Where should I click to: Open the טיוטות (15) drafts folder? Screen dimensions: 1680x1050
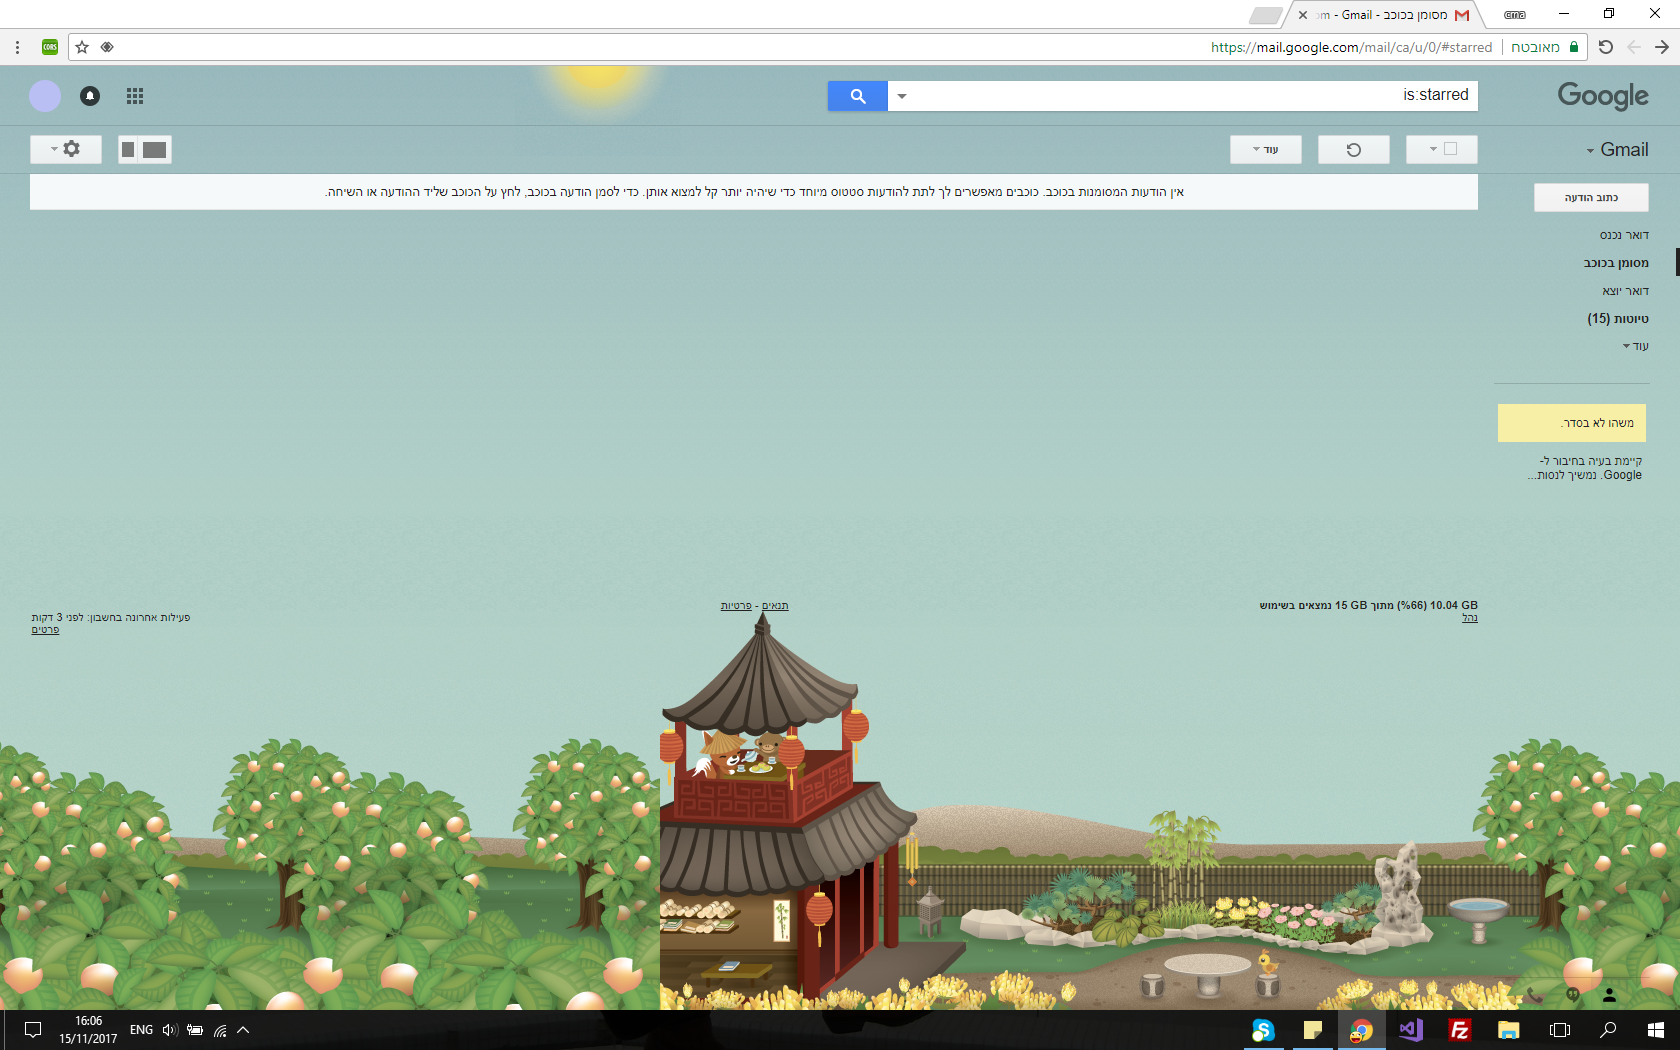coord(1618,319)
